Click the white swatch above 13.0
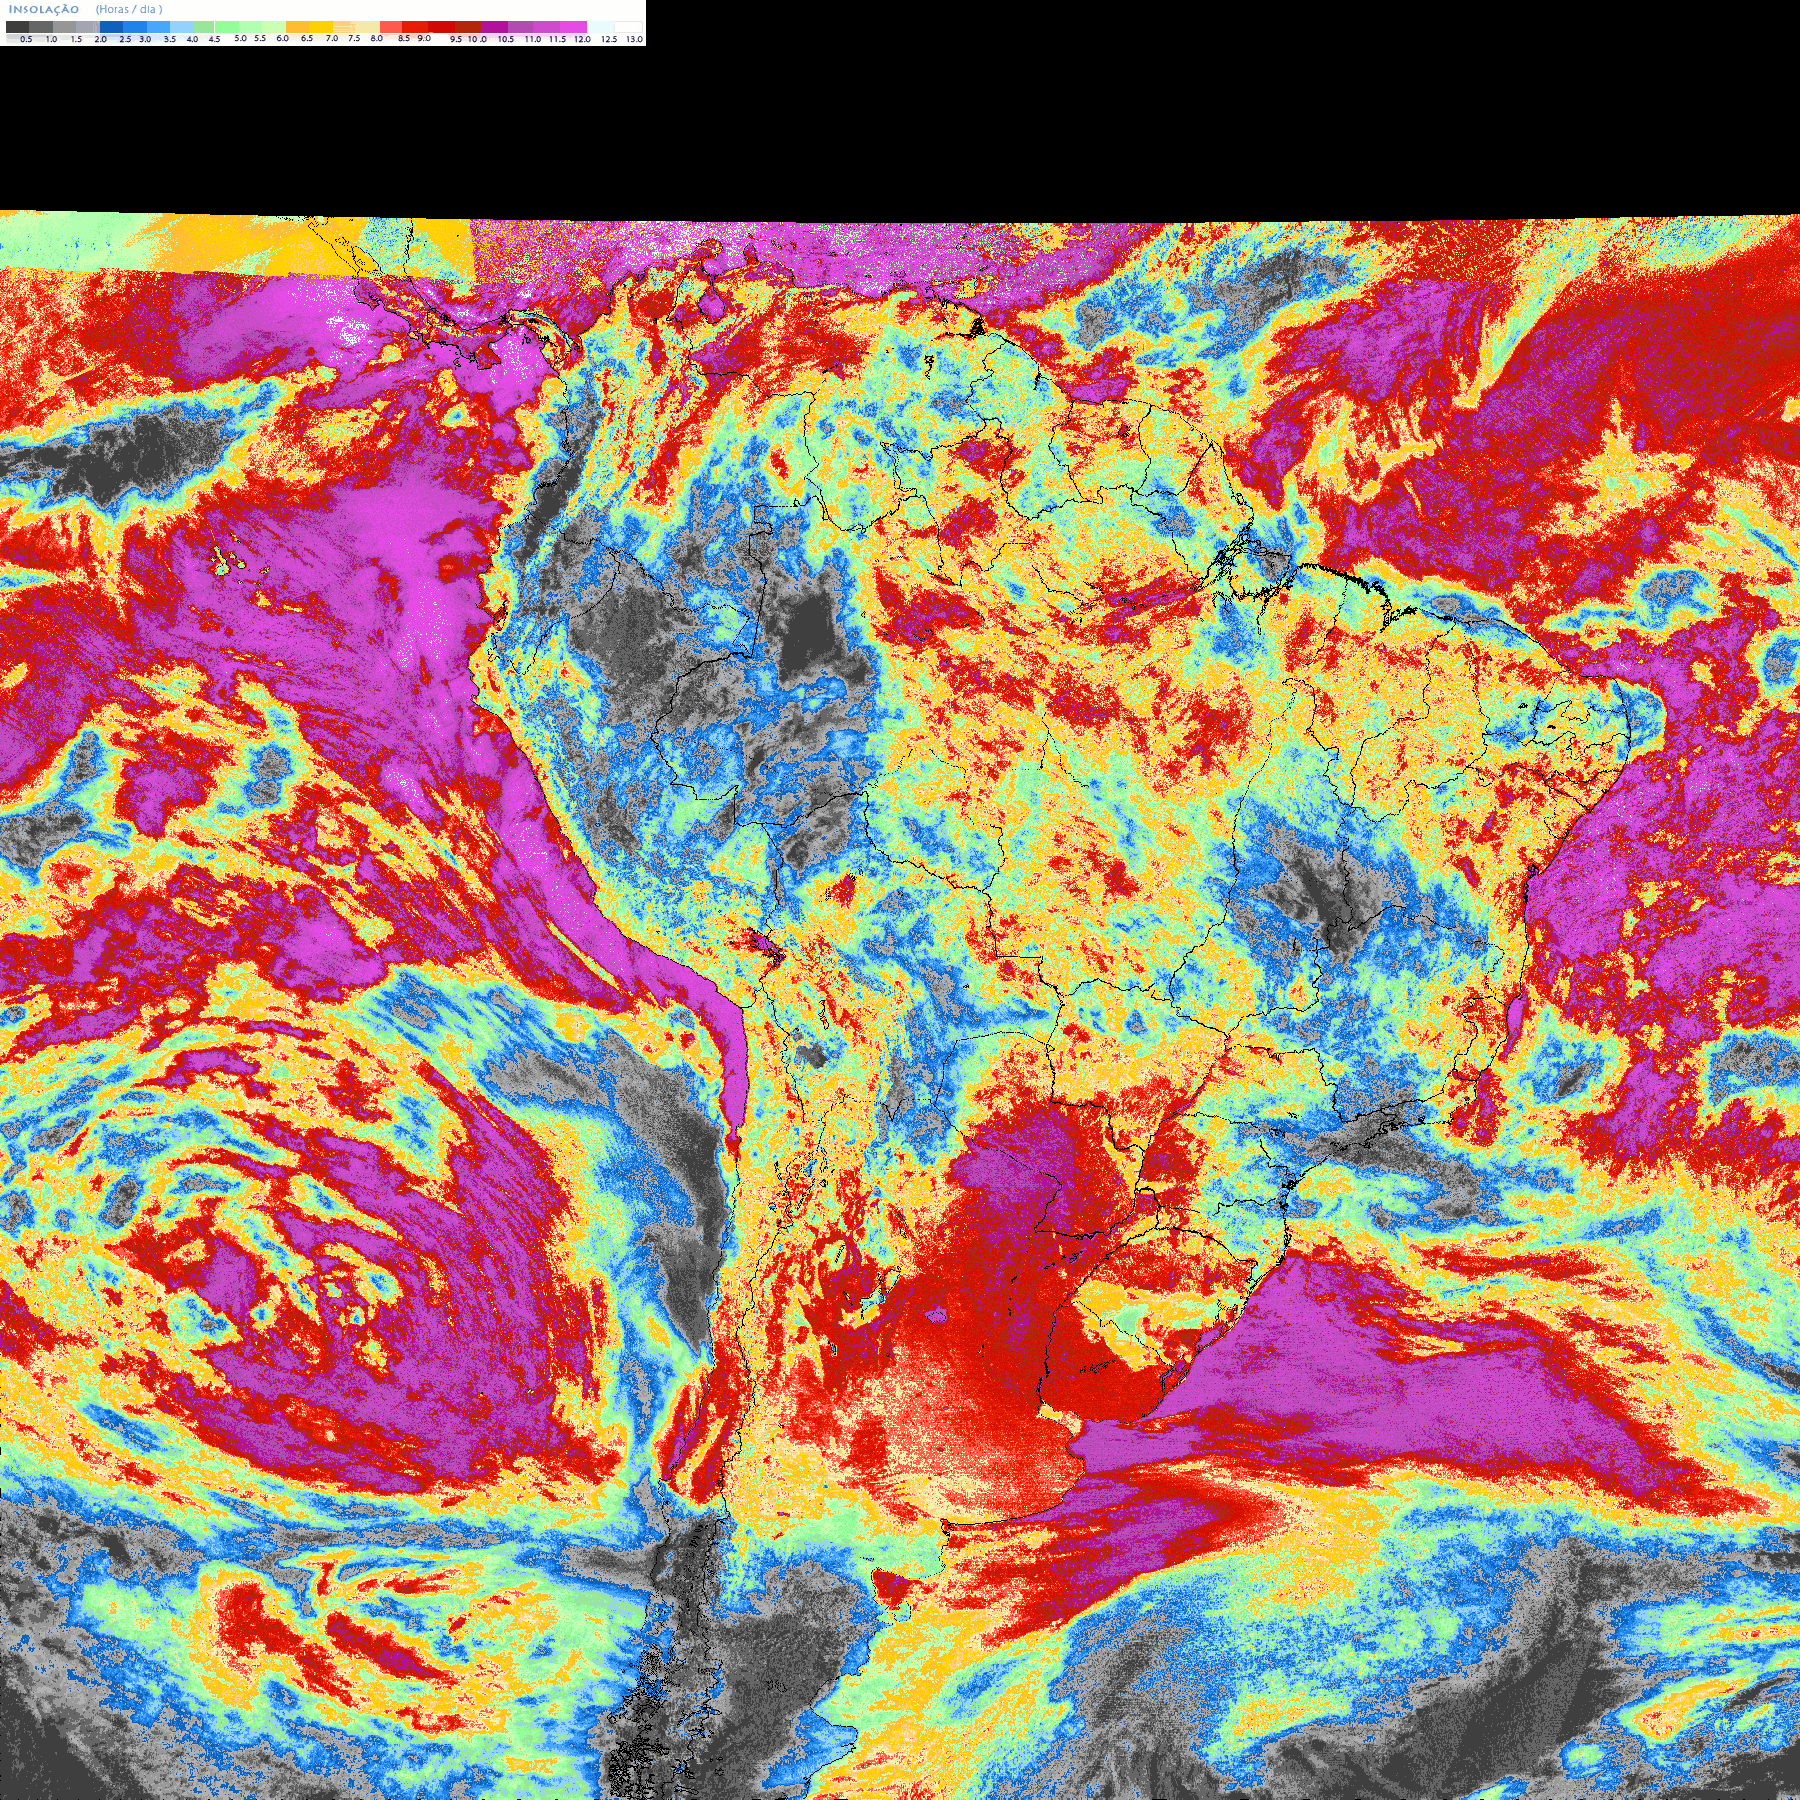 pos(628,27)
